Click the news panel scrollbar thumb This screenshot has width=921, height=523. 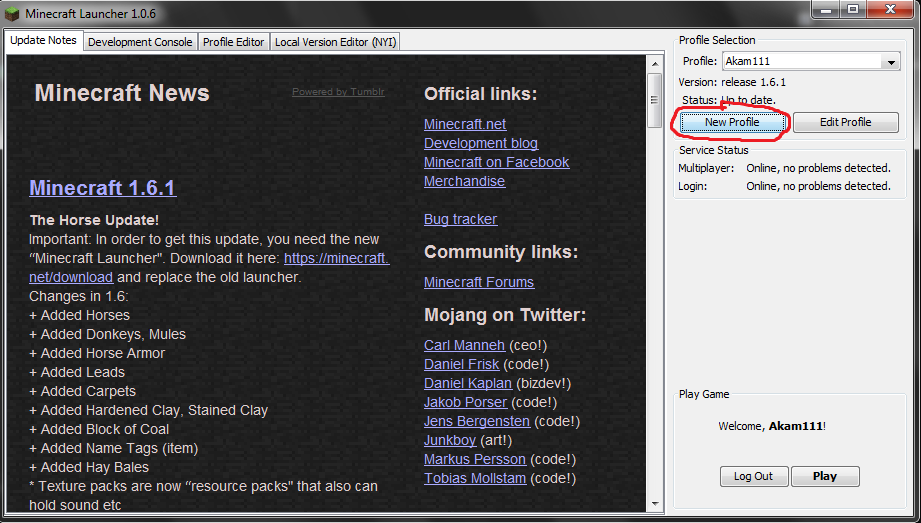[x=655, y=100]
